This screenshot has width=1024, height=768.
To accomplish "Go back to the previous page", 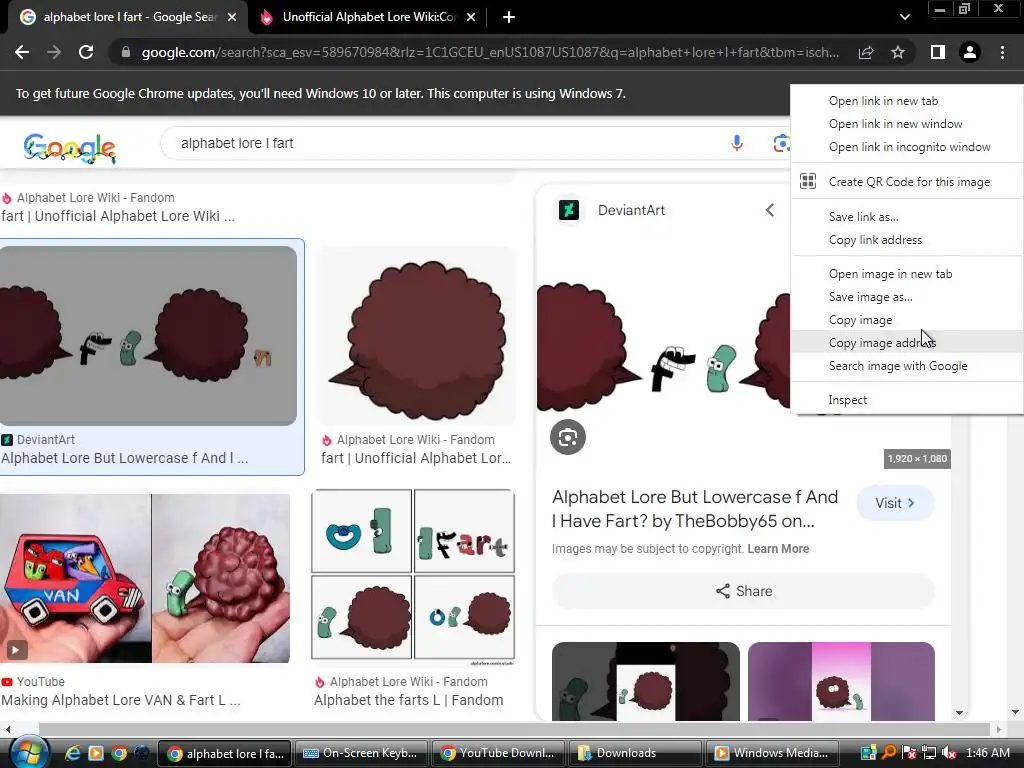I will pos(22,52).
